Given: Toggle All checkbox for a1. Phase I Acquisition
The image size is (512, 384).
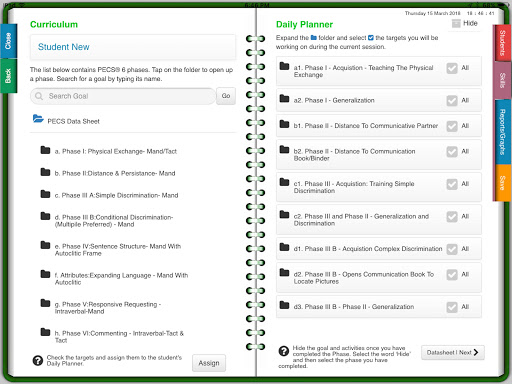Looking at the screenshot, I should (x=452, y=68).
